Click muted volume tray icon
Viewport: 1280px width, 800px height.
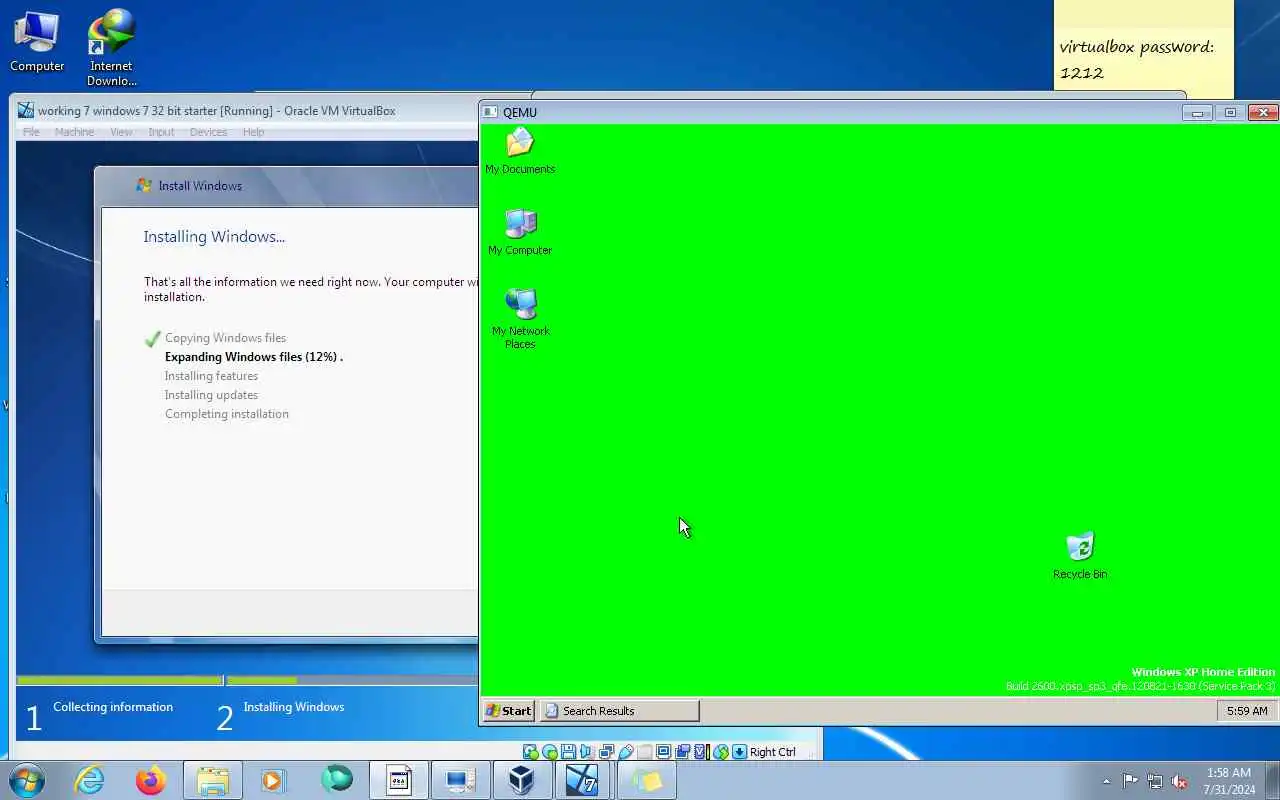(x=1179, y=781)
